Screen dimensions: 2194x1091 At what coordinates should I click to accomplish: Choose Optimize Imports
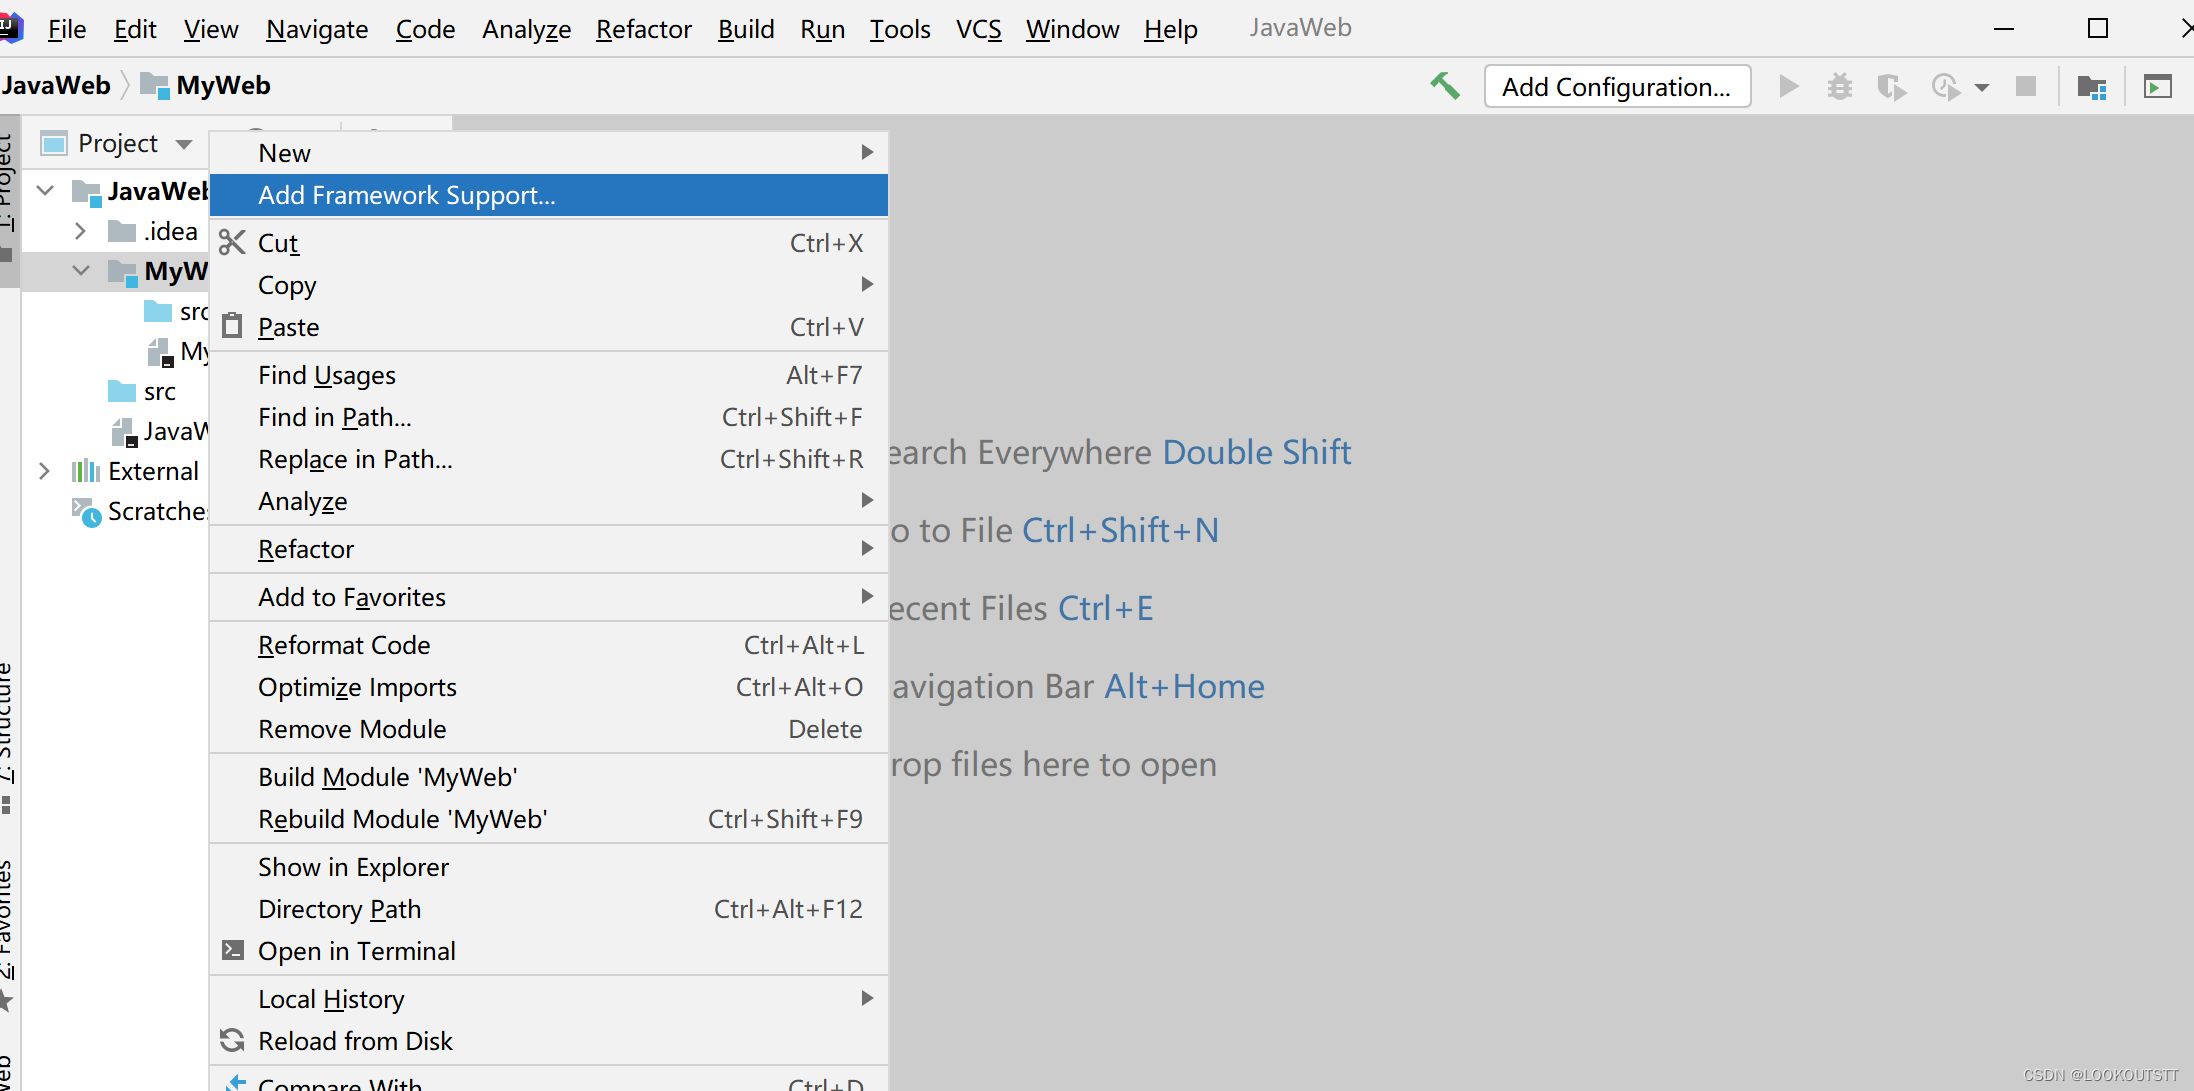click(x=549, y=686)
